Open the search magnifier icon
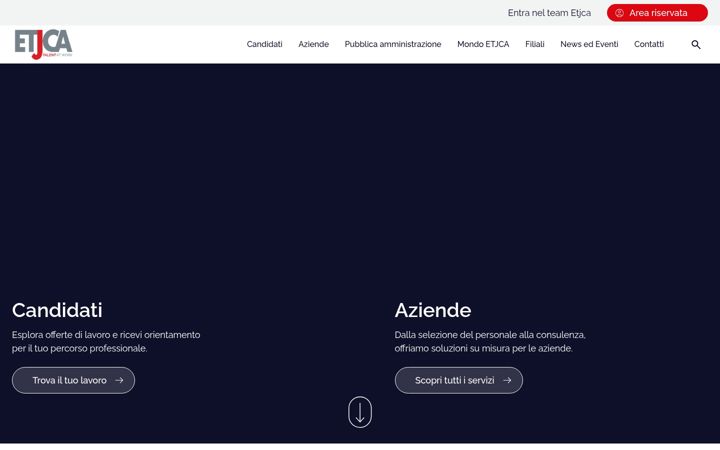The height and width of the screenshot is (450, 720). pyautogui.click(x=696, y=45)
